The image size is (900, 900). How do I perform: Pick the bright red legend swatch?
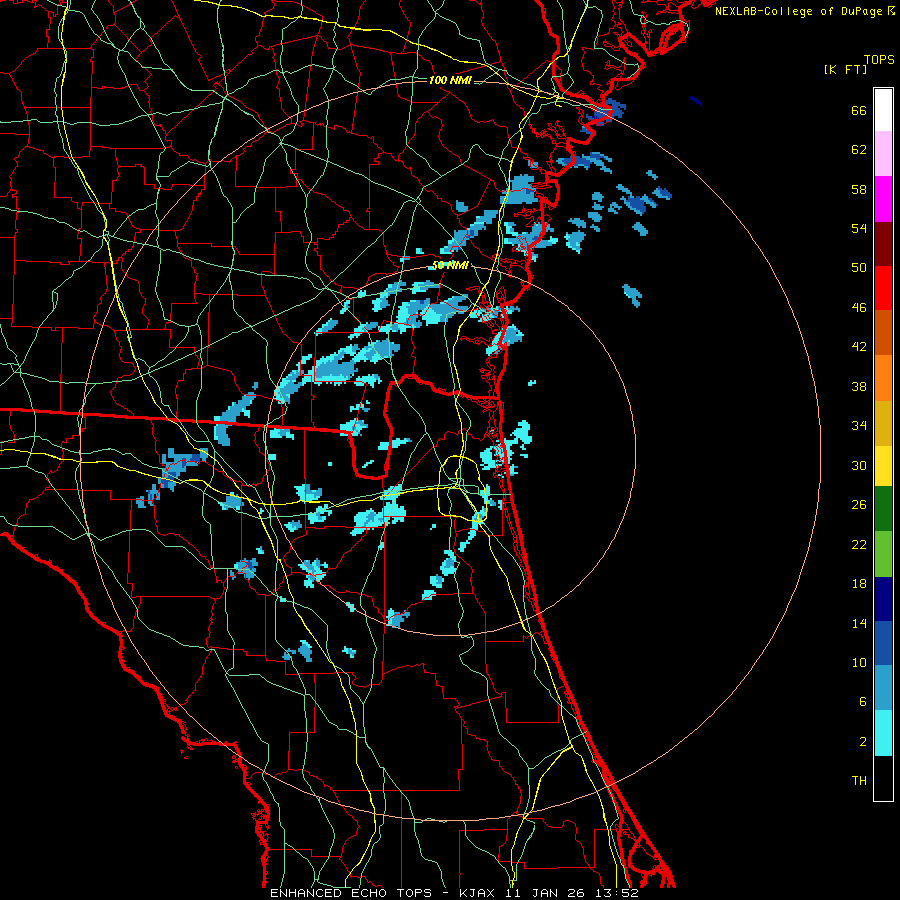click(883, 288)
